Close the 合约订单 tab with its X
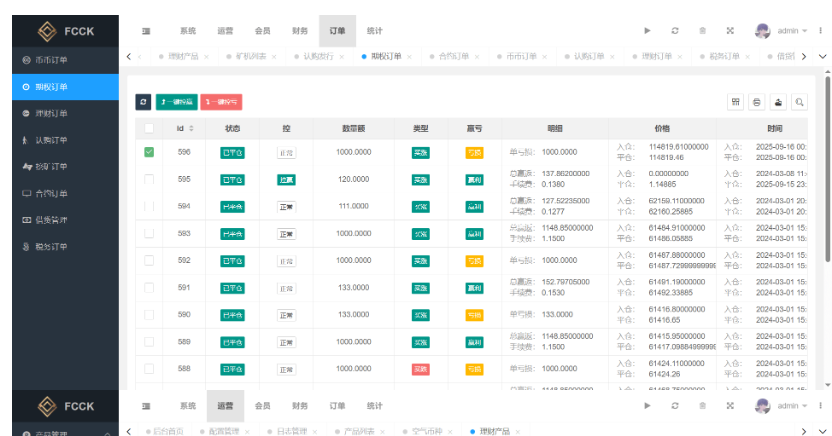Screen dimensions: 832x436 477,57
